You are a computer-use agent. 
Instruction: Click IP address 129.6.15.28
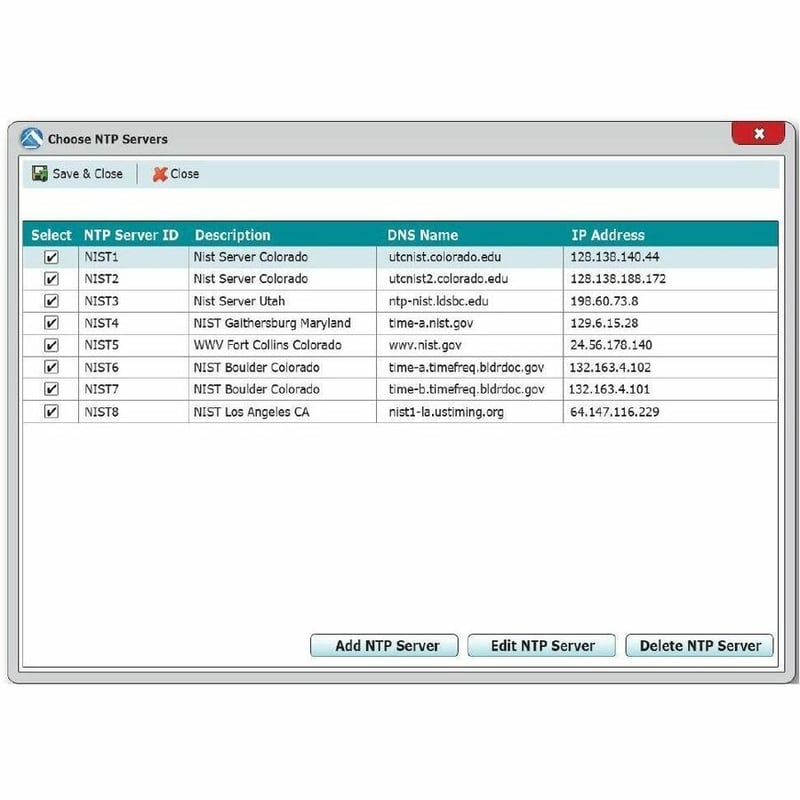pyautogui.click(x=604, y=323)
